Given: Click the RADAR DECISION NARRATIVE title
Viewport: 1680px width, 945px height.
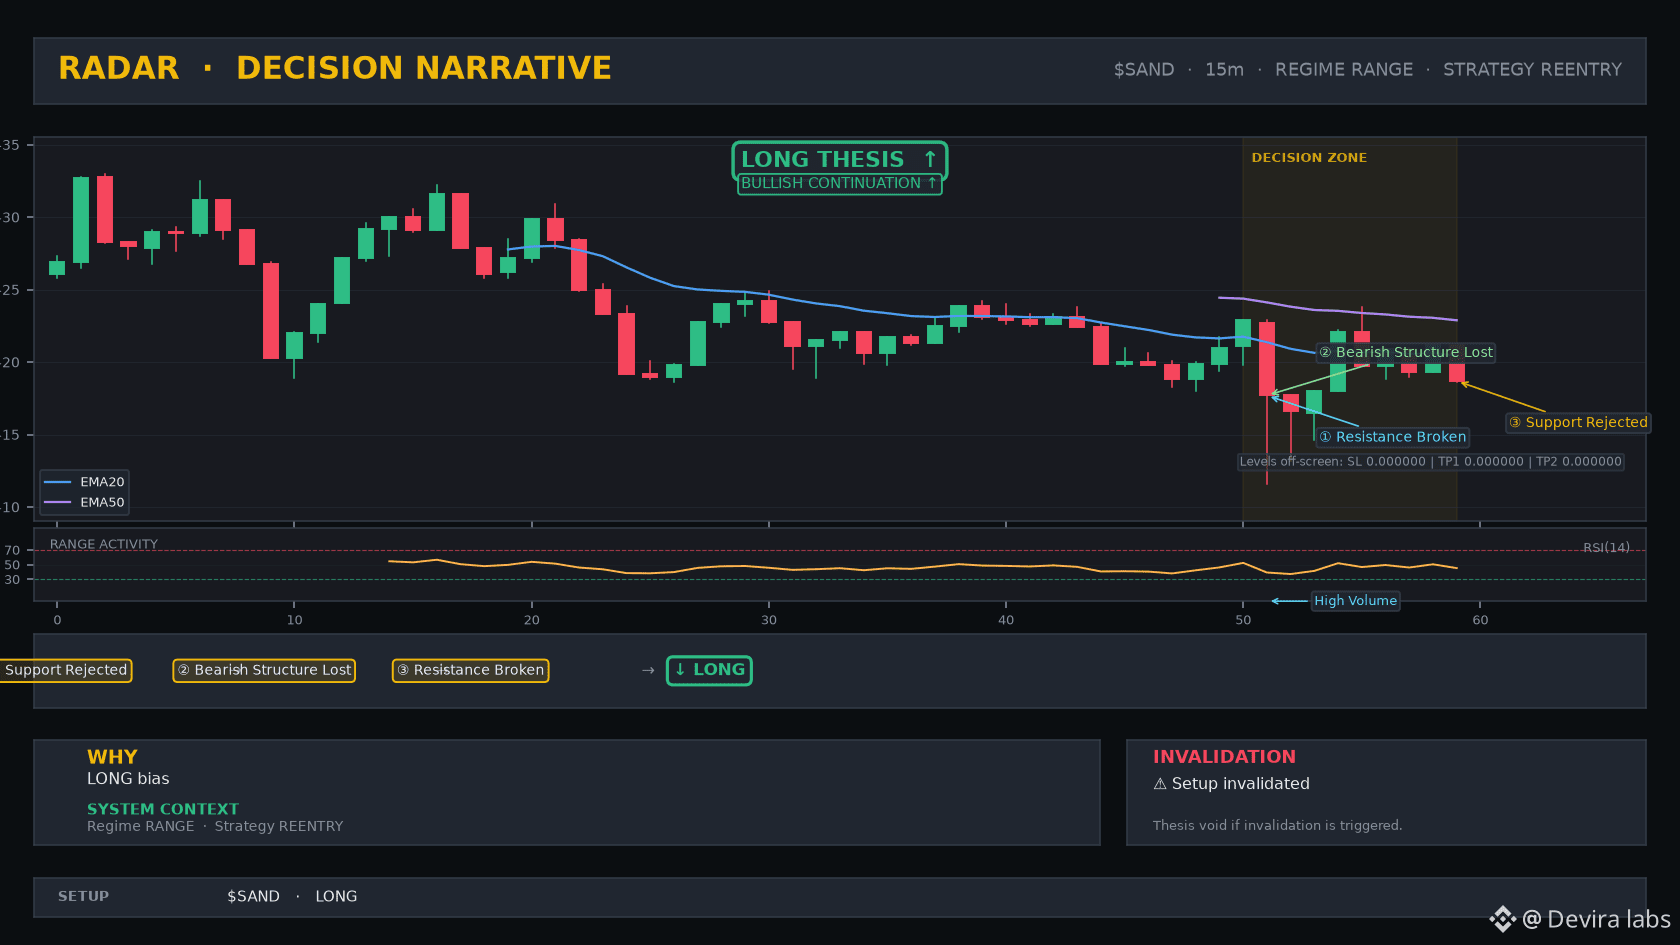Looking at the screenshot, I should coord(335,68).
